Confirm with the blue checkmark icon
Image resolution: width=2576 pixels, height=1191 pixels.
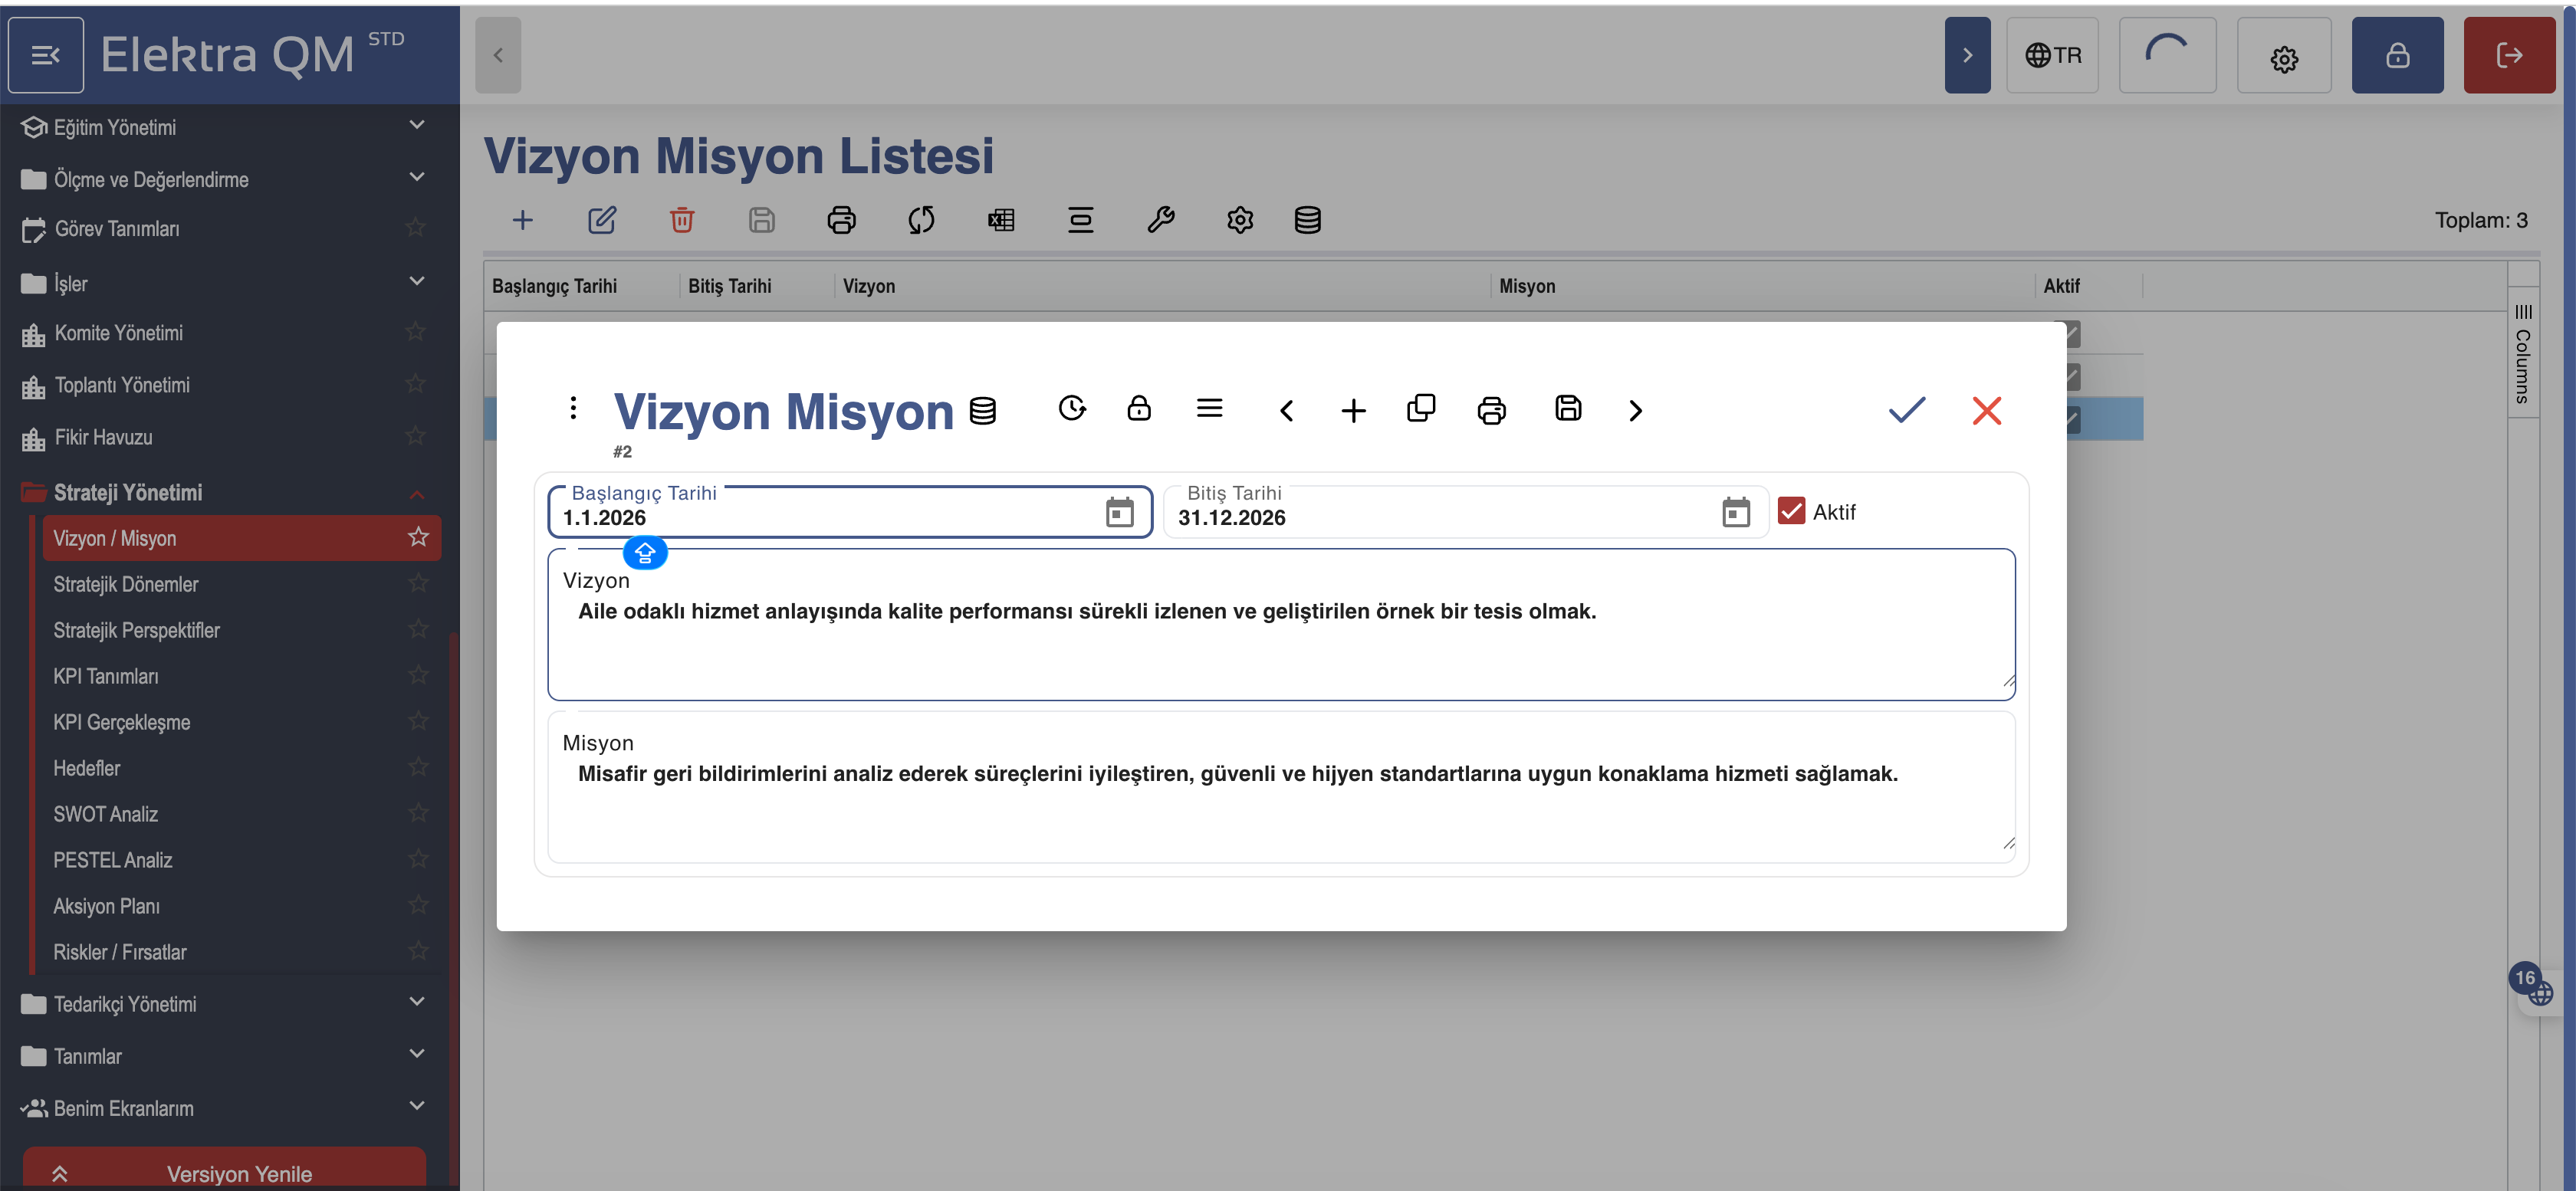point(1906,410)
